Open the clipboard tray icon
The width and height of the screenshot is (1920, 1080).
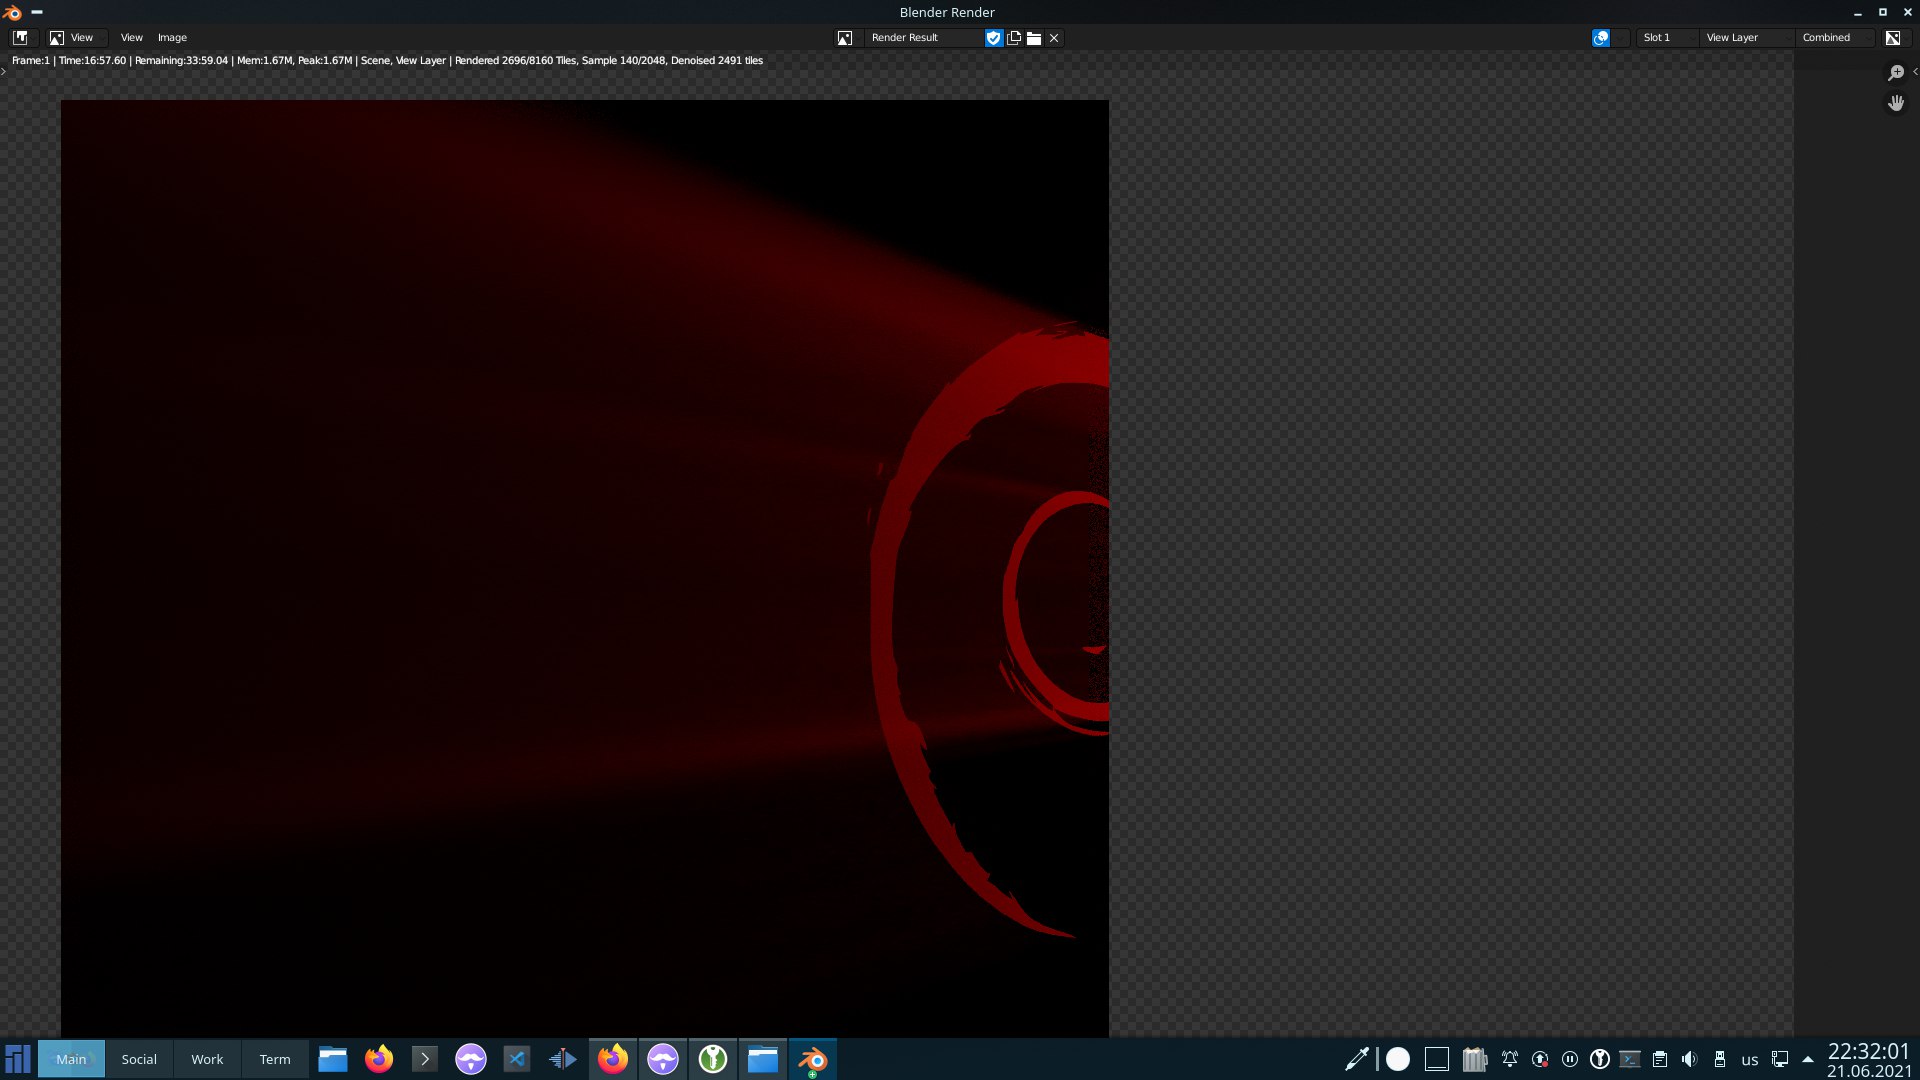1660,1059
